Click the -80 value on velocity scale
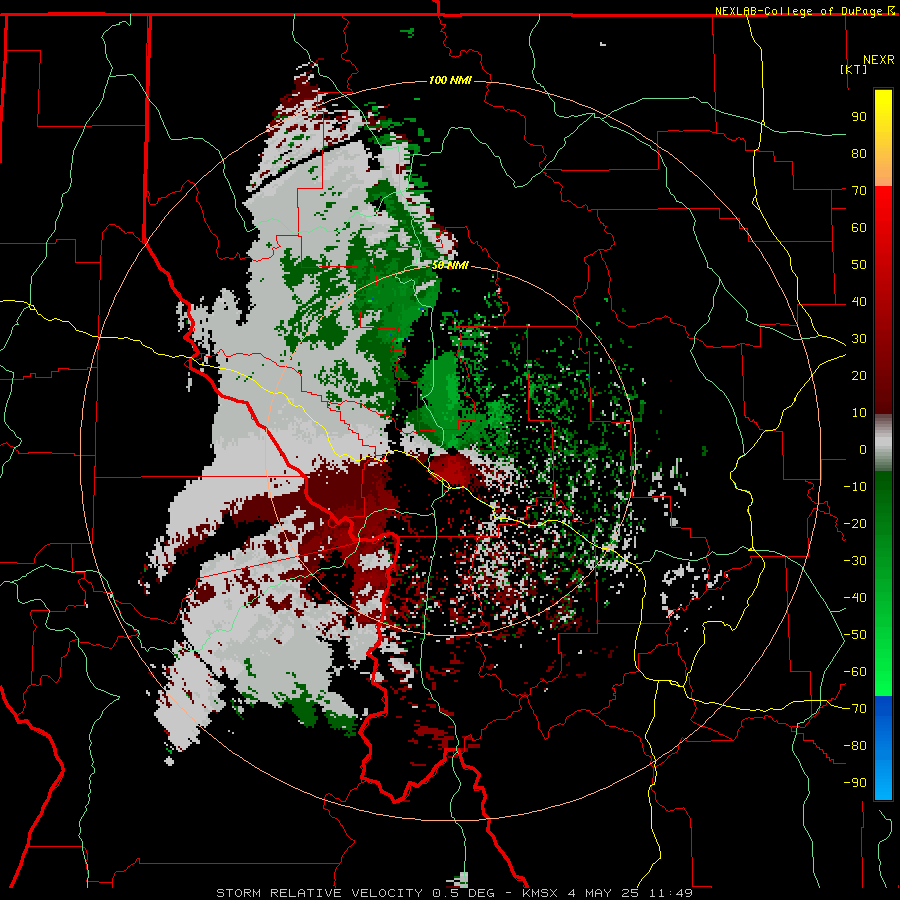The image size is (900, 900). click(x=855, y=746)
